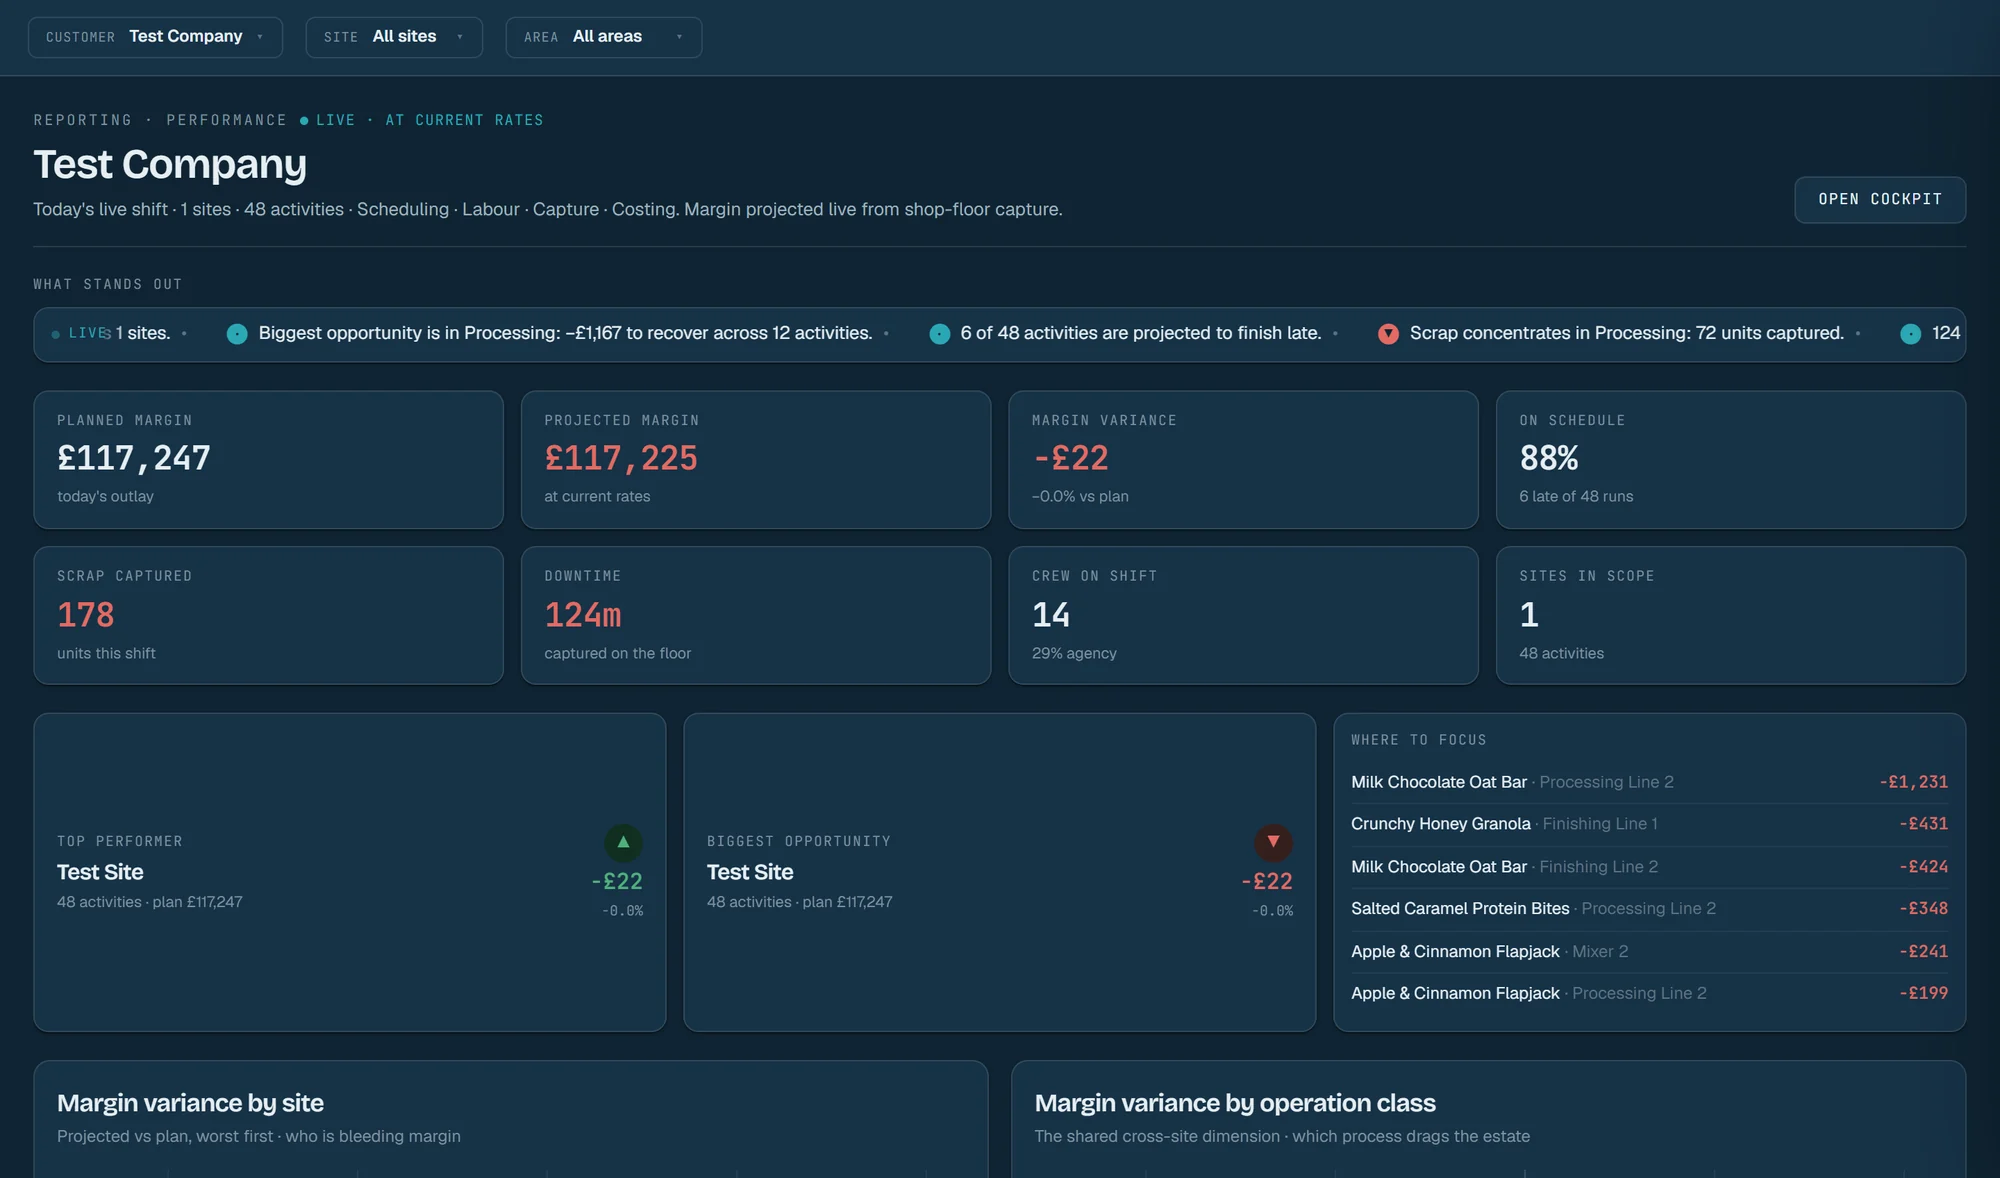This screenshot has height=1178, width=2000.
Task: Open Crunchy Honey Granola Finishing Line 1 row
Action: (x=1649, y=824)
